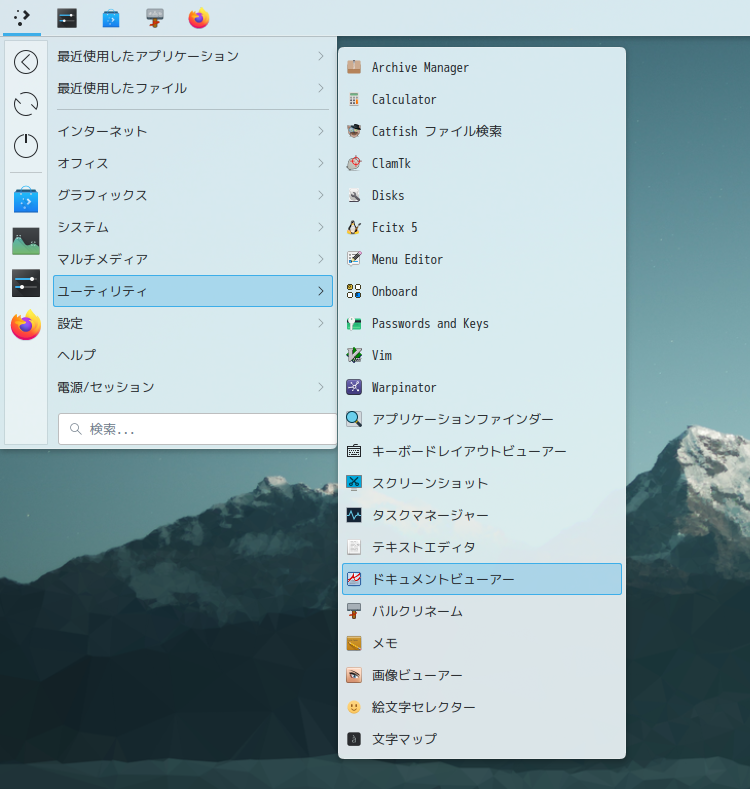Click the Passwords and Keys icon
This screenshot has height=789, width=750.
(x=354, y=324)
